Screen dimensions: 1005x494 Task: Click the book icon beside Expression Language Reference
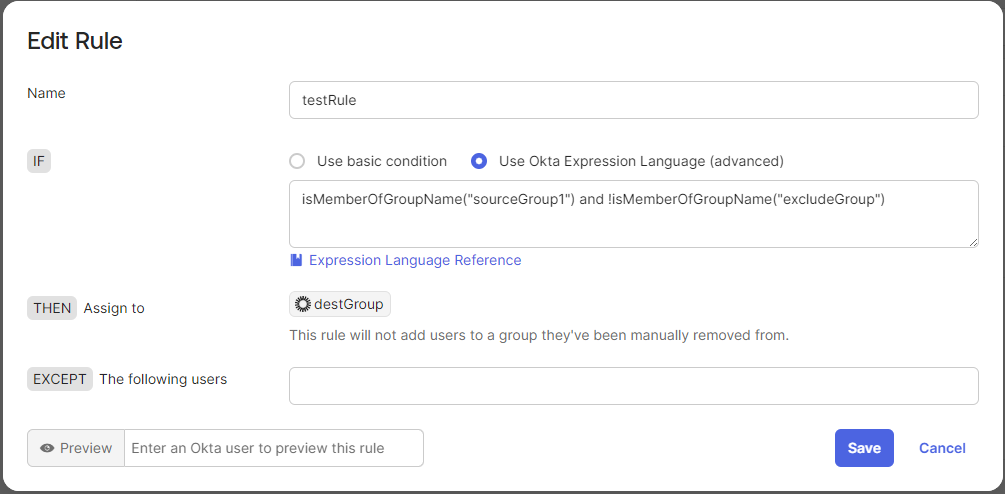click(296, 260)
